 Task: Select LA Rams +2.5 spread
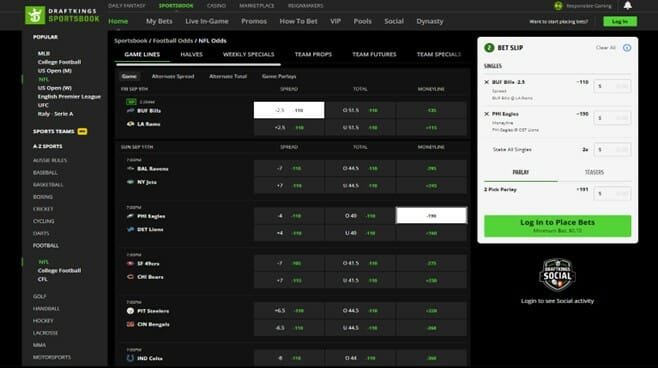pos(289,128)
